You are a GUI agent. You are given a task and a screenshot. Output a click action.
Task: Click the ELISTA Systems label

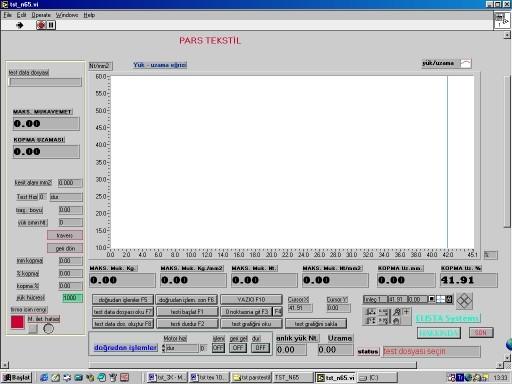(x=447, y=318)
